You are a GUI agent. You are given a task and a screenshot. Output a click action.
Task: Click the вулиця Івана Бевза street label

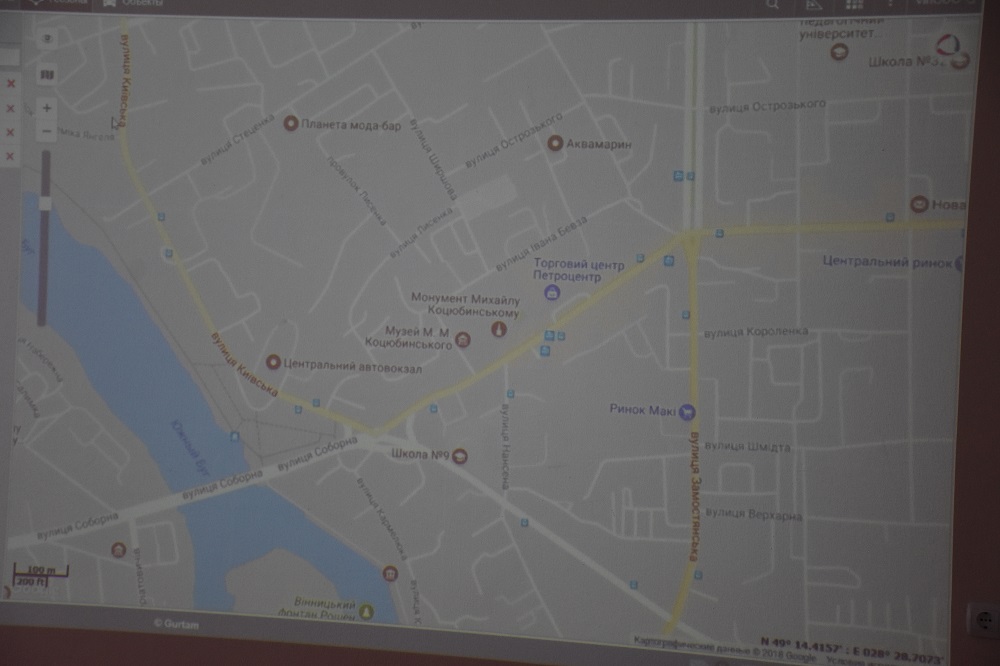pos(541,244)
